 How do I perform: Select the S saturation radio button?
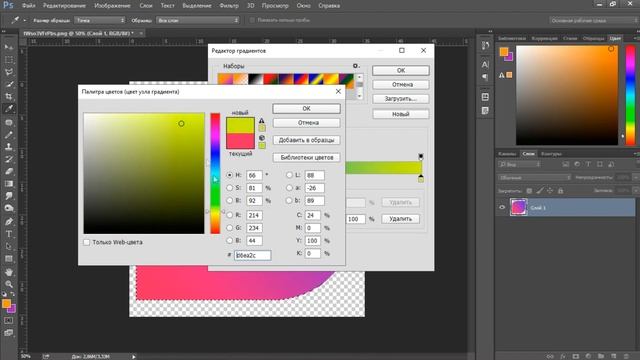[229, 188]
